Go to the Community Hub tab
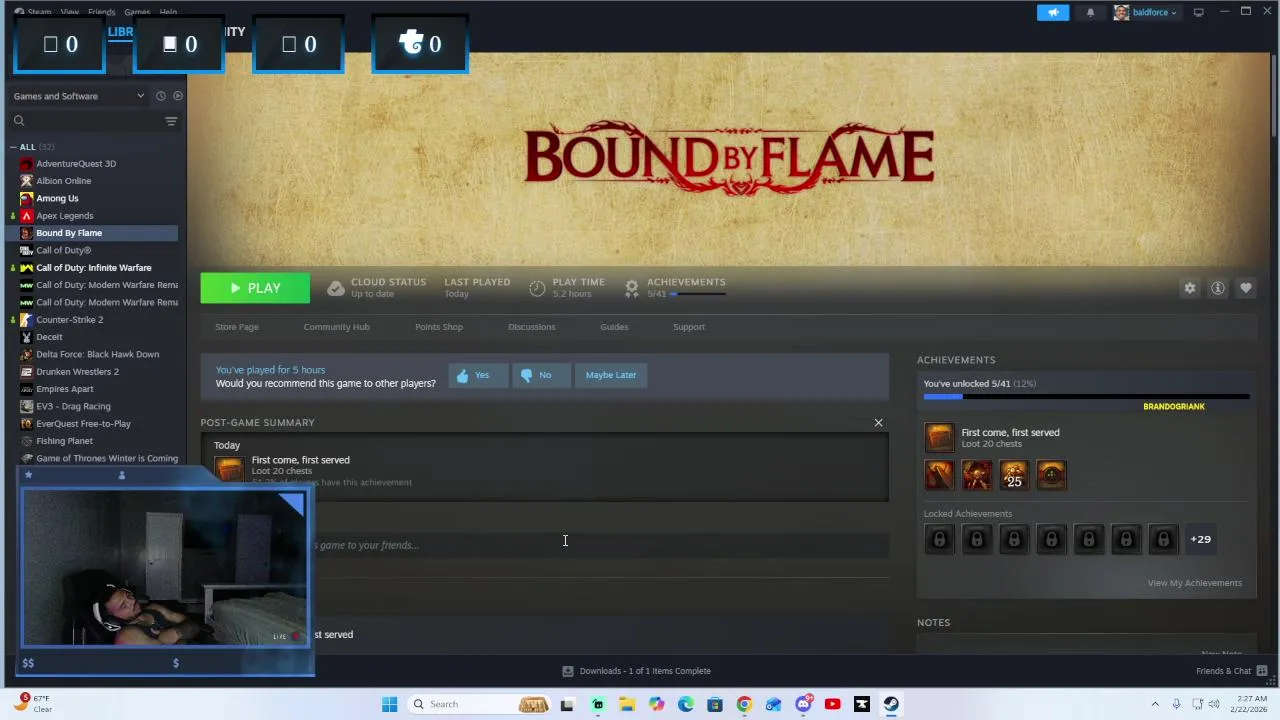1280x720 pixels. 336,327
